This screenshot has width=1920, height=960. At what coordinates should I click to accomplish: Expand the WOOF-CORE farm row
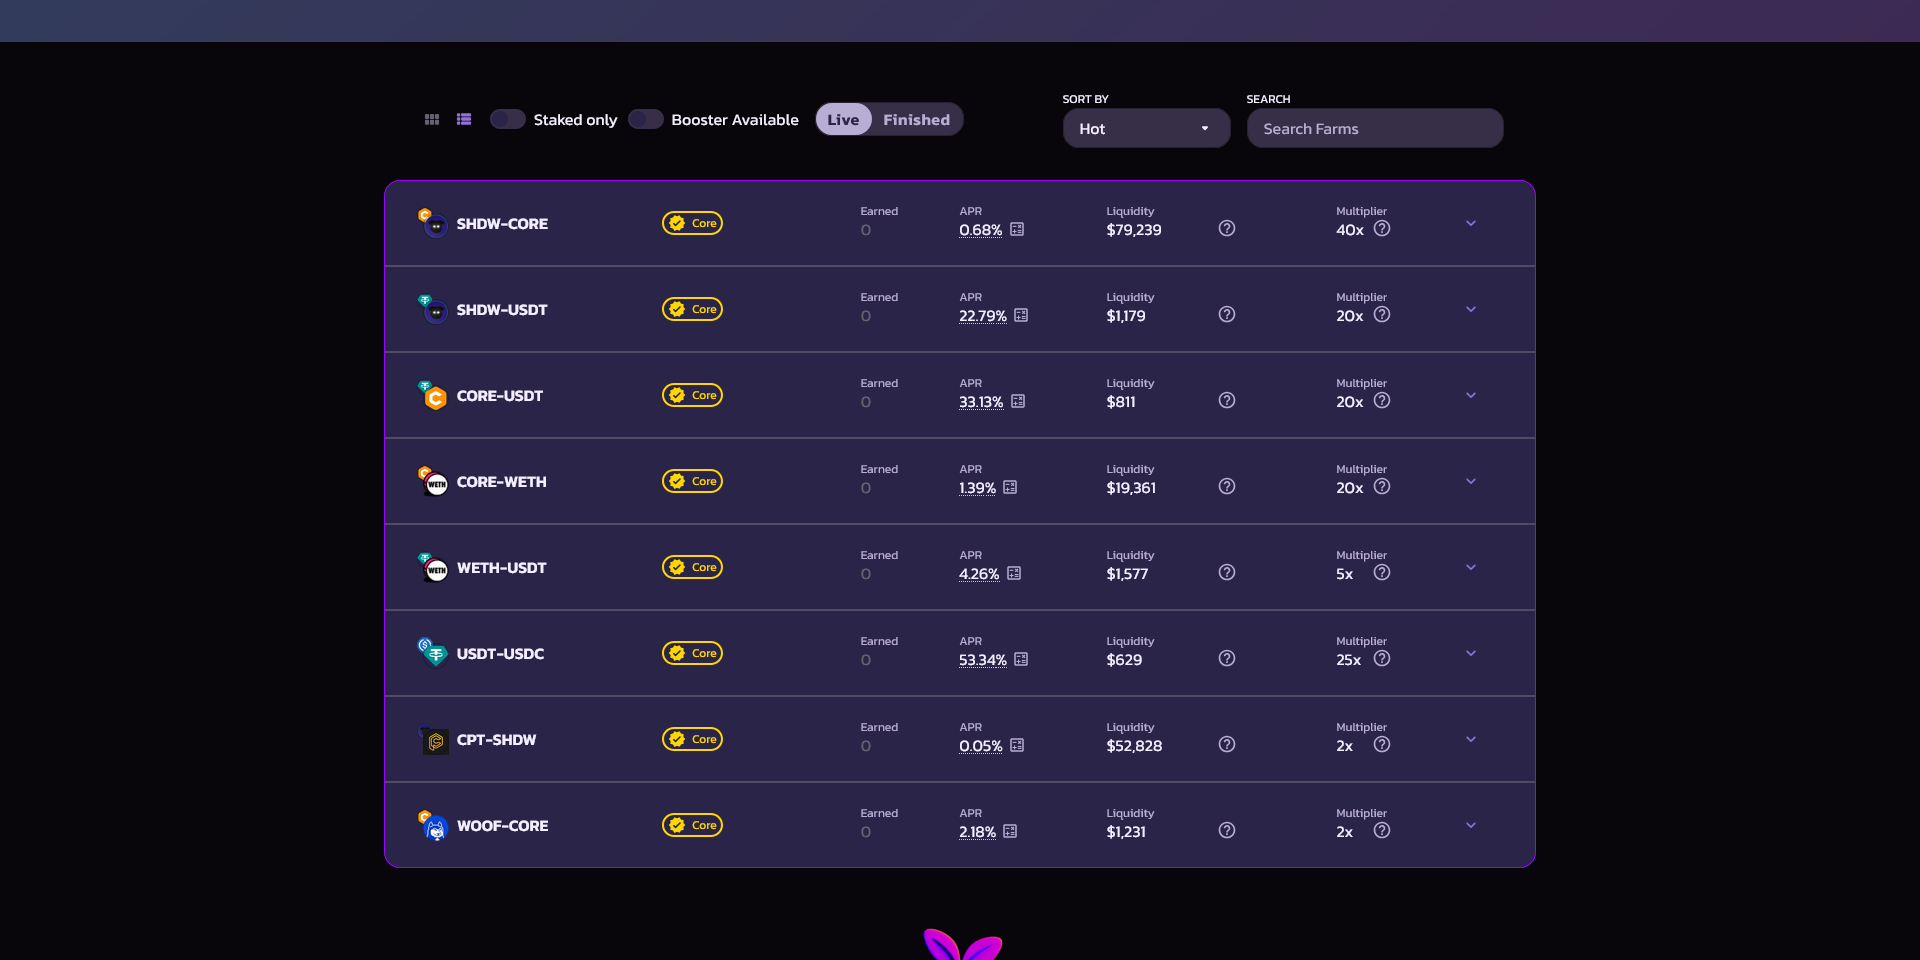tap(1471, 826)
